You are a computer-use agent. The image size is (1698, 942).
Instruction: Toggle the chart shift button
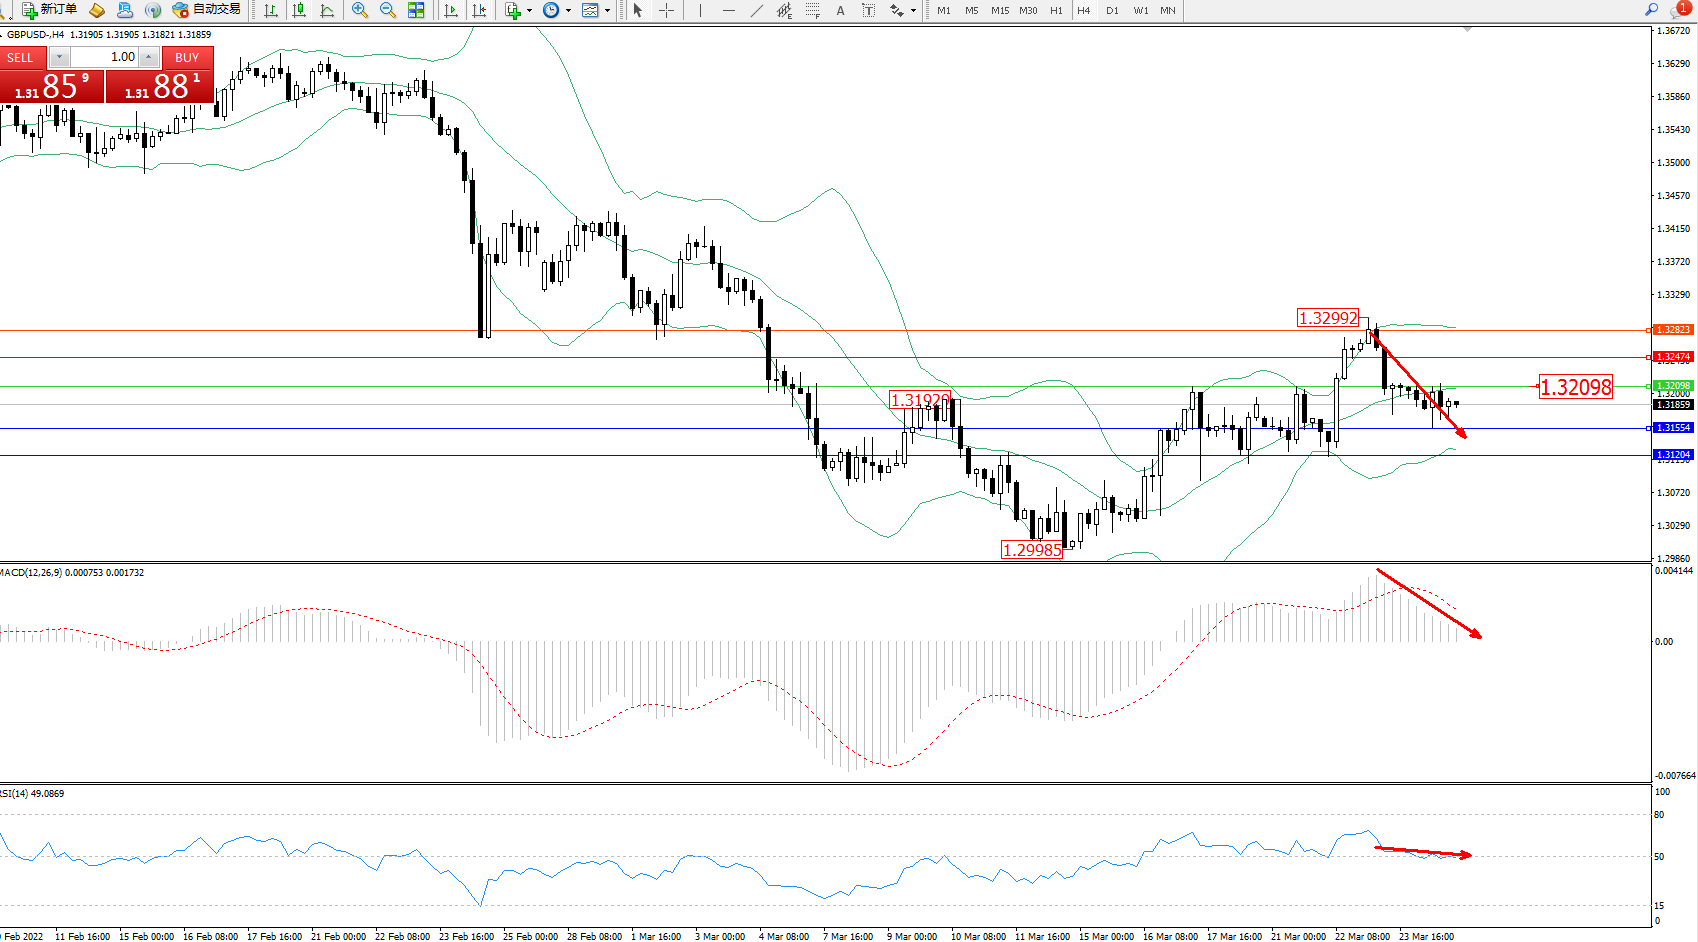coord(479,10)
